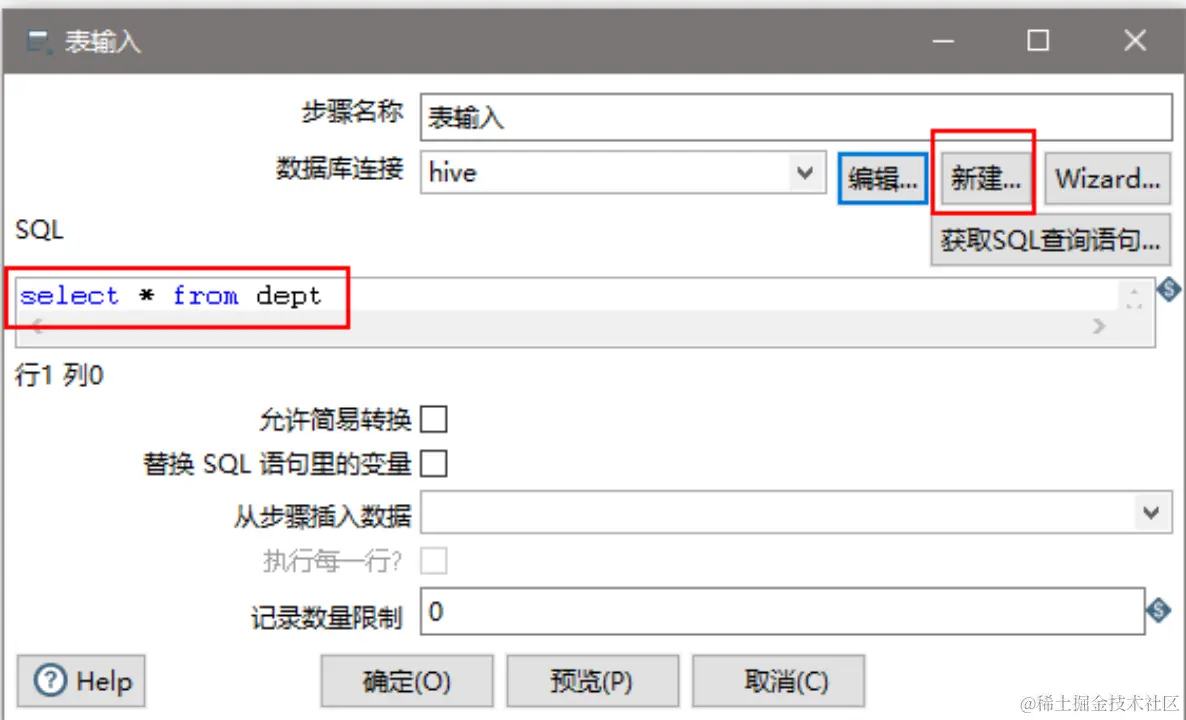Viewport: 1186px width, 720px height.
Task: Click the 编辑... button
Action: coord(883,178)
